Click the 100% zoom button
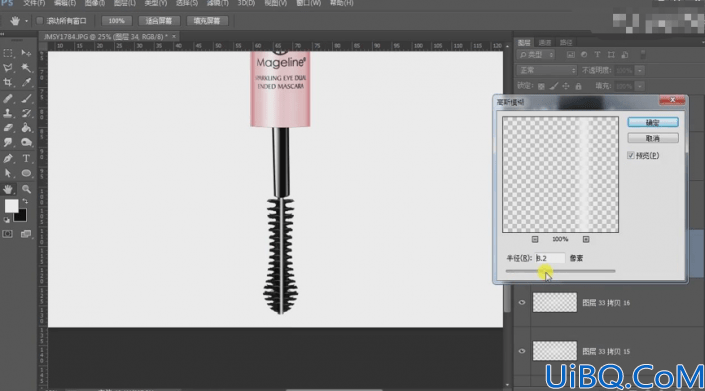Screen dimensions: 705x391 point(116,21)
